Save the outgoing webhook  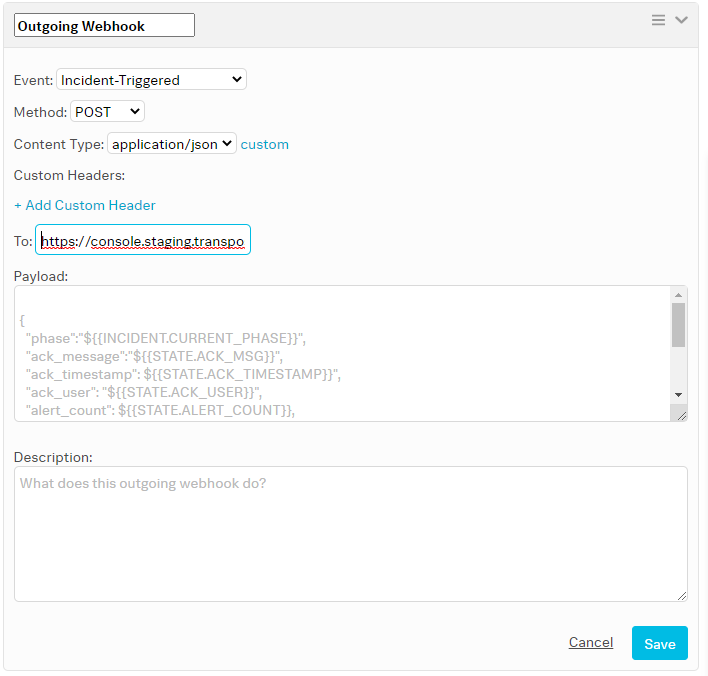point(659,644)
